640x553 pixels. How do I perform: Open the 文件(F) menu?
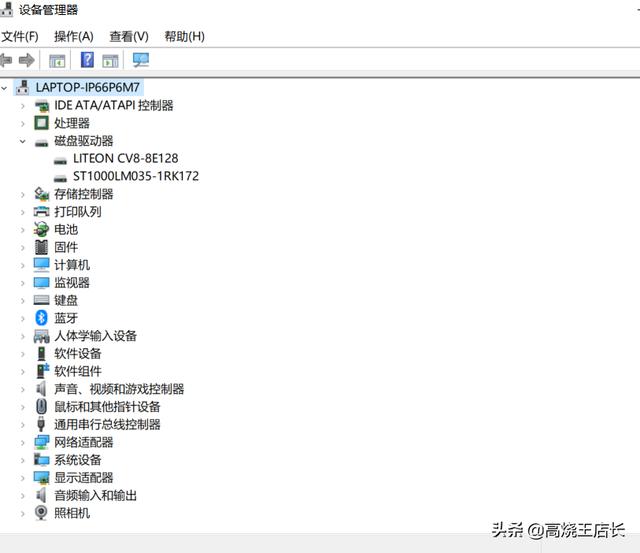coord(20,37)
